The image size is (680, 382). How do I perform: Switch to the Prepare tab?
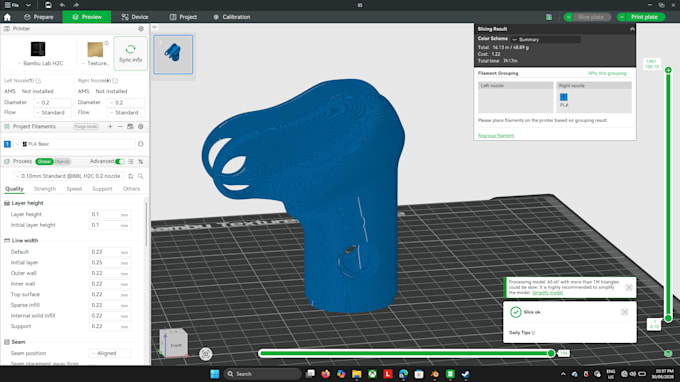[x=39, y=17]
